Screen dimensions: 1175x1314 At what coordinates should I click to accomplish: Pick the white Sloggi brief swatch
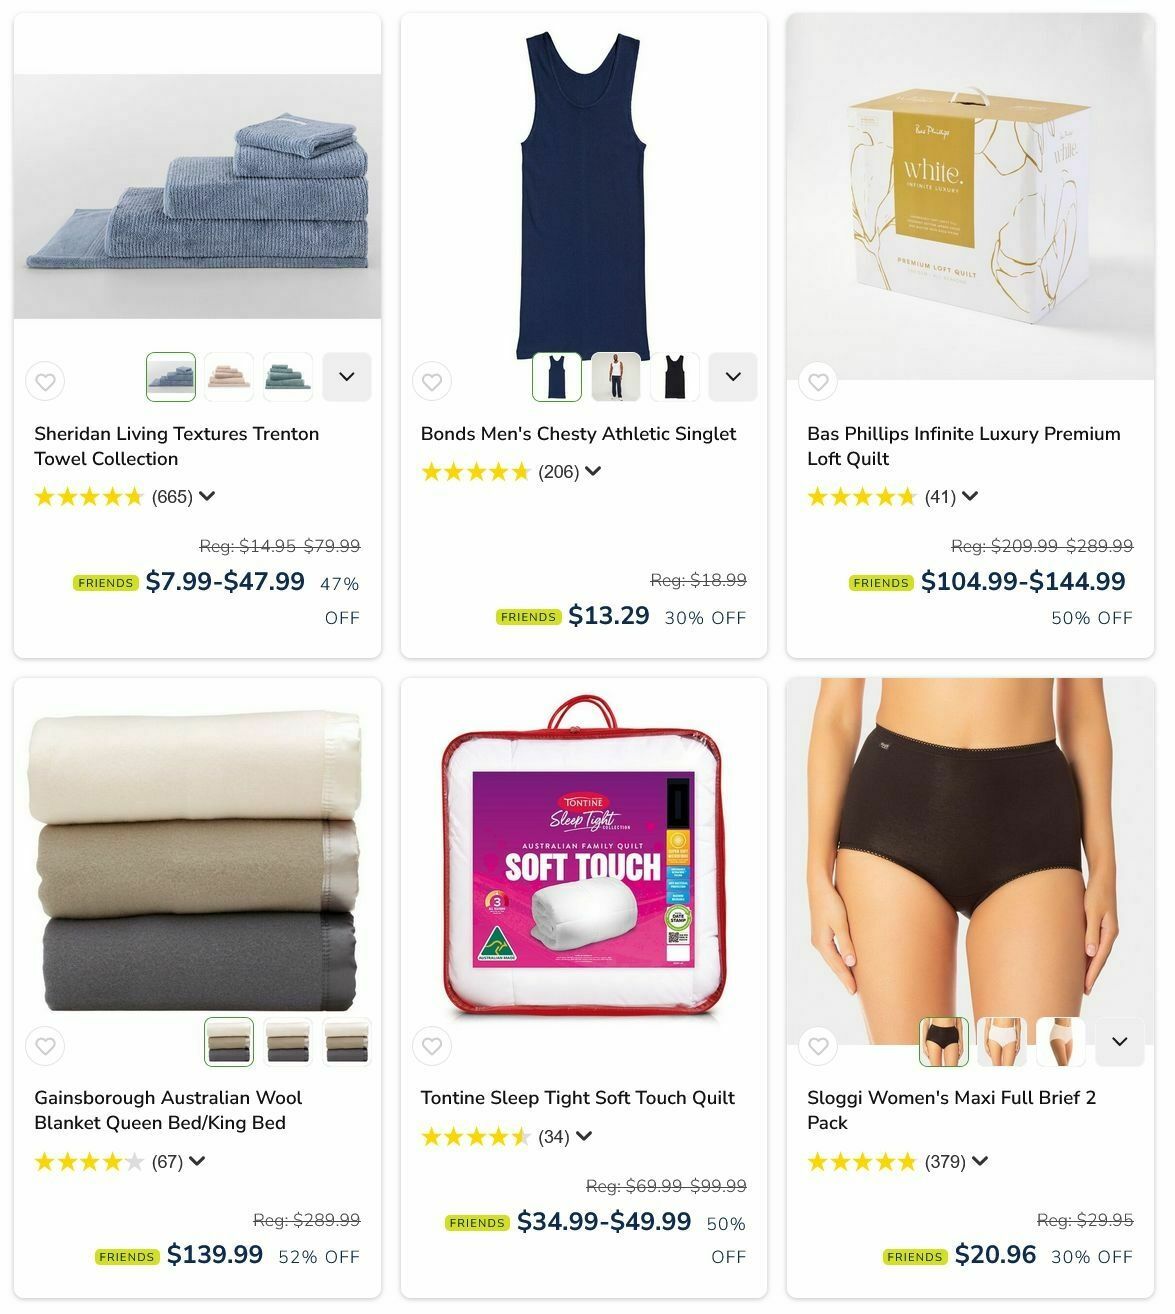pos(1002,1042)
